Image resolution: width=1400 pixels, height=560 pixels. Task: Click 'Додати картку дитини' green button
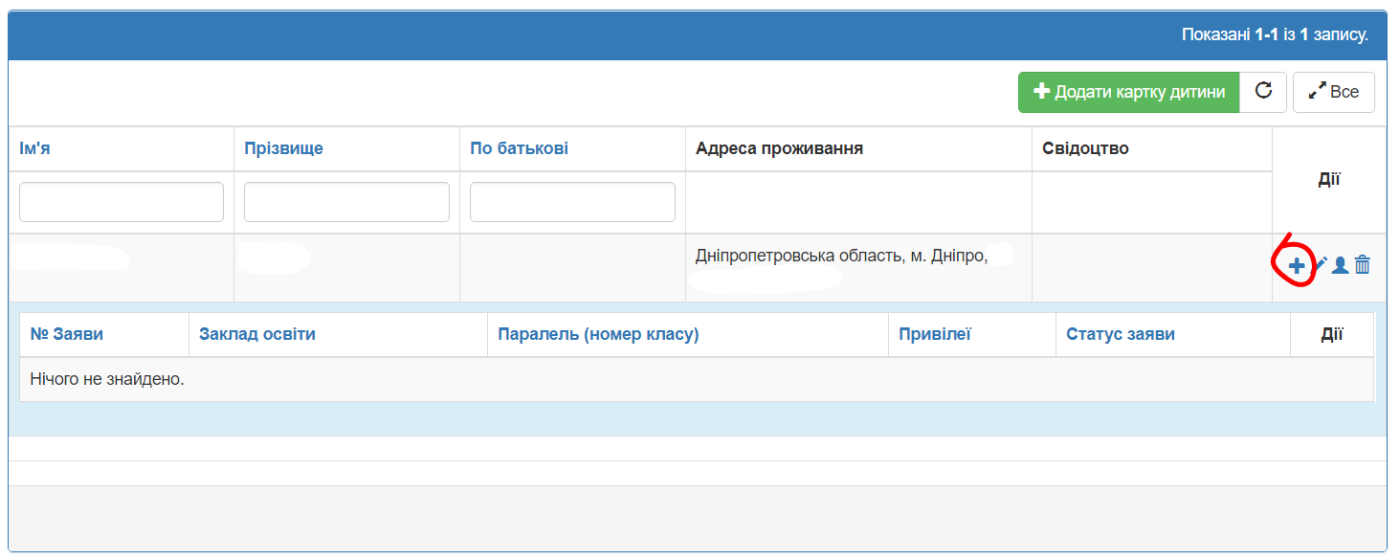pyautogui.click(x=1129, y=92)
